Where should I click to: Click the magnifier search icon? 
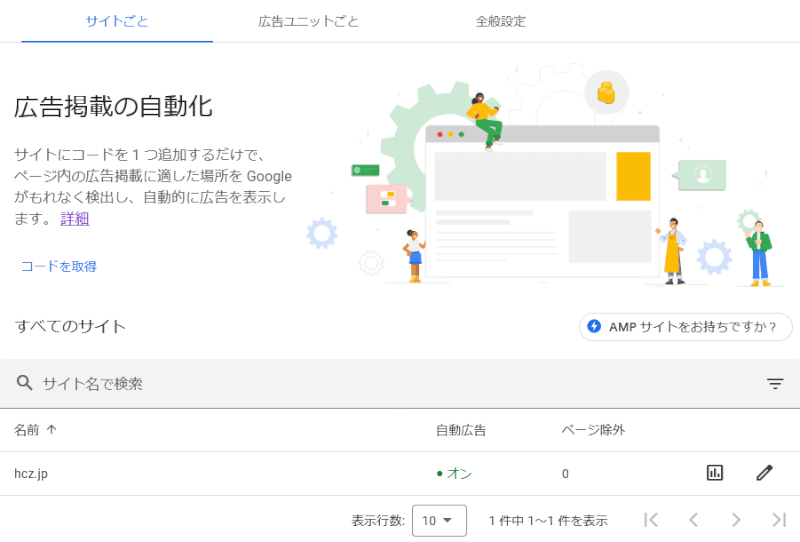[24, 383]
